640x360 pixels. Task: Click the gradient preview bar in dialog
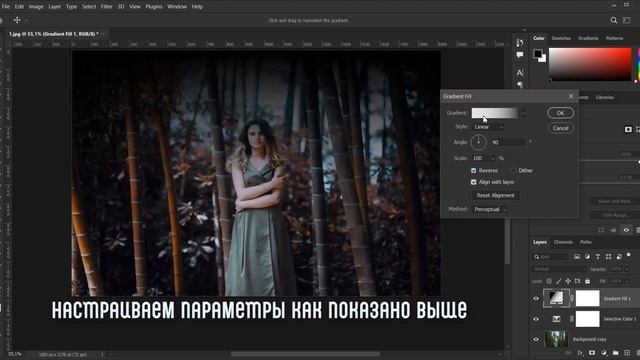point(495,113)
